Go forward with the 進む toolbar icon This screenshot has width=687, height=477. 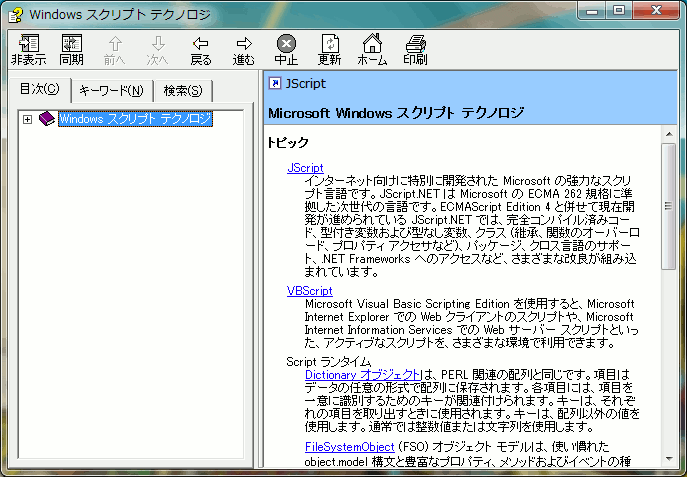[244, 48]
